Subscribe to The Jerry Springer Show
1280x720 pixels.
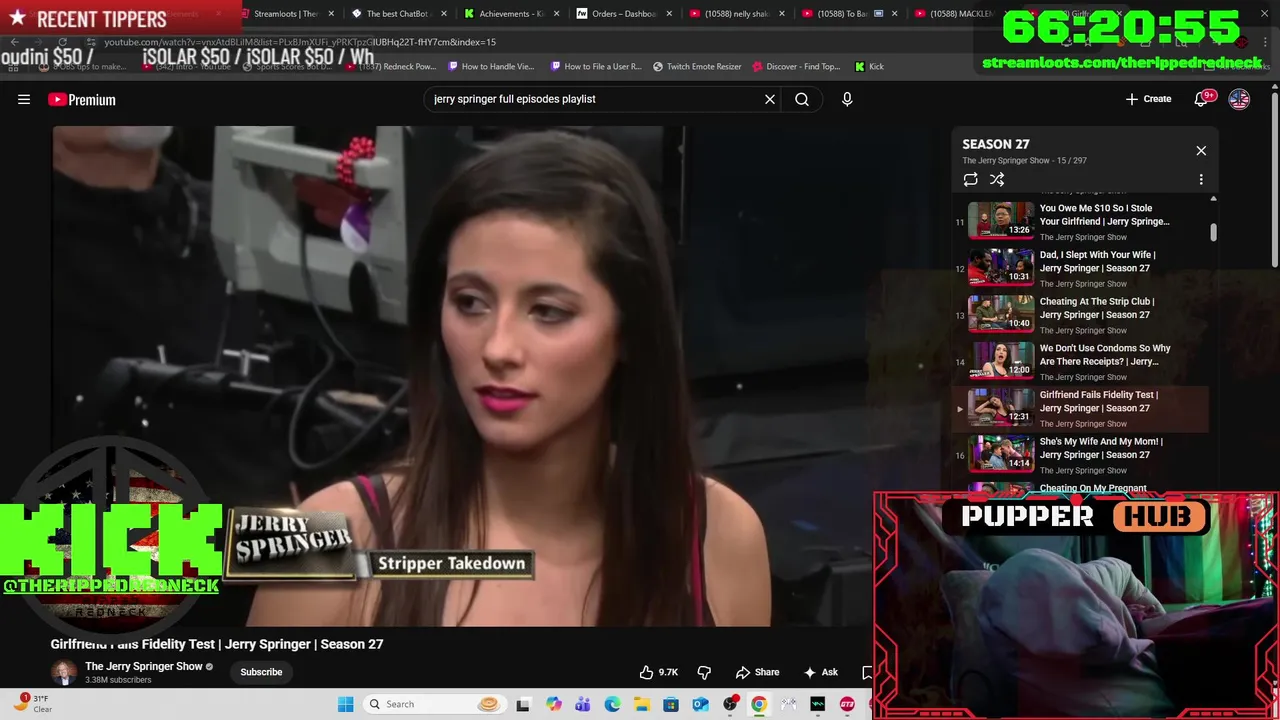point(261,672)
